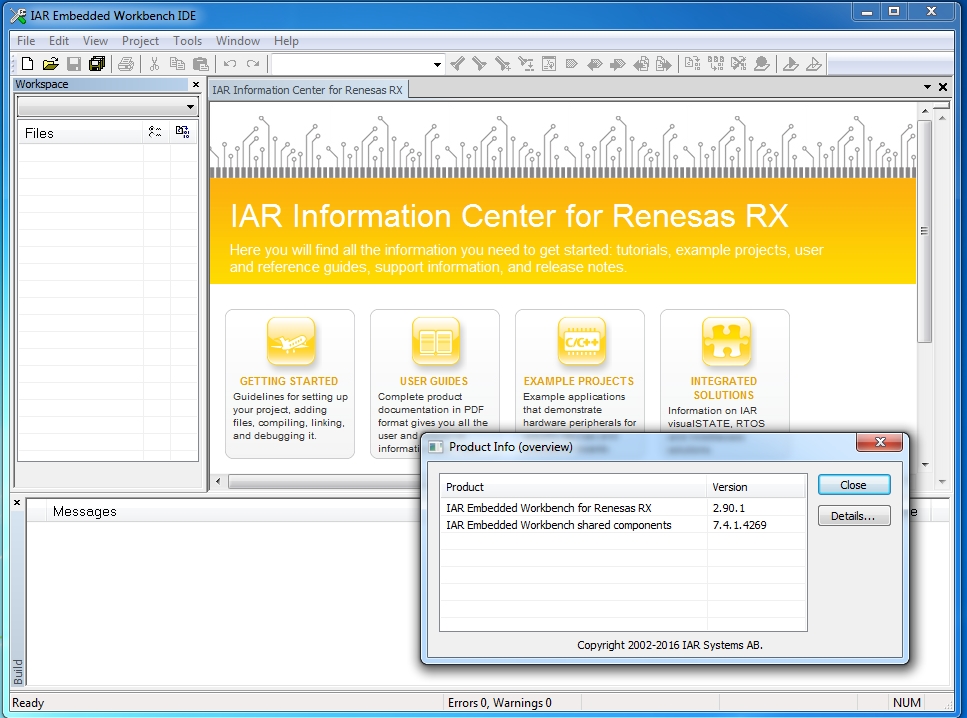Screen dimensions: 967x718
Task: Click the Undo arrow icon
Action: tap(229, 64)
